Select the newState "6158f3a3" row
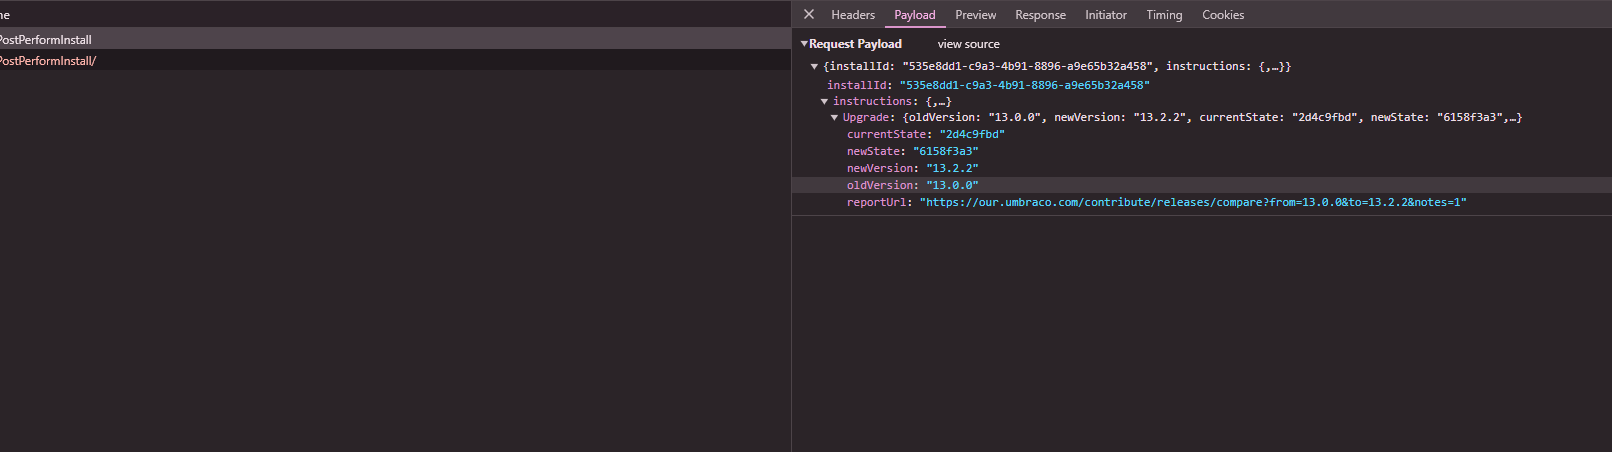 pos(1201,151)
